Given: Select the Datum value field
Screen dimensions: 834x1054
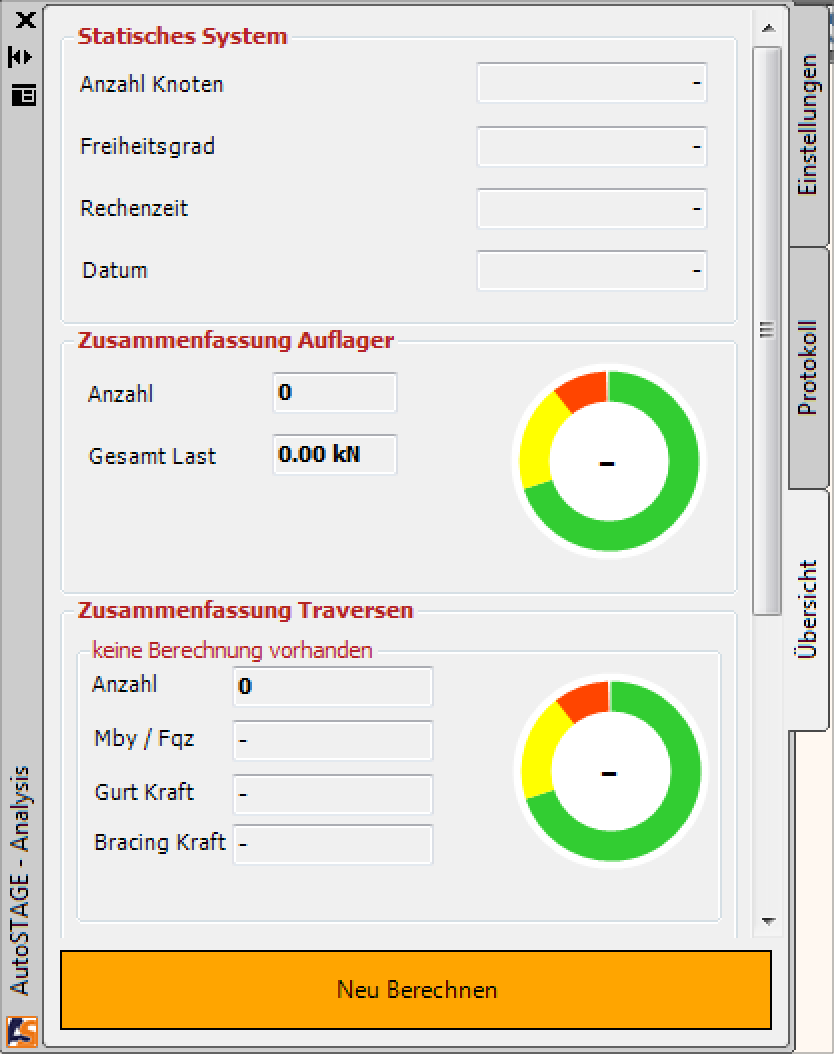Looking at the screenshot, I should coord(592,270).
